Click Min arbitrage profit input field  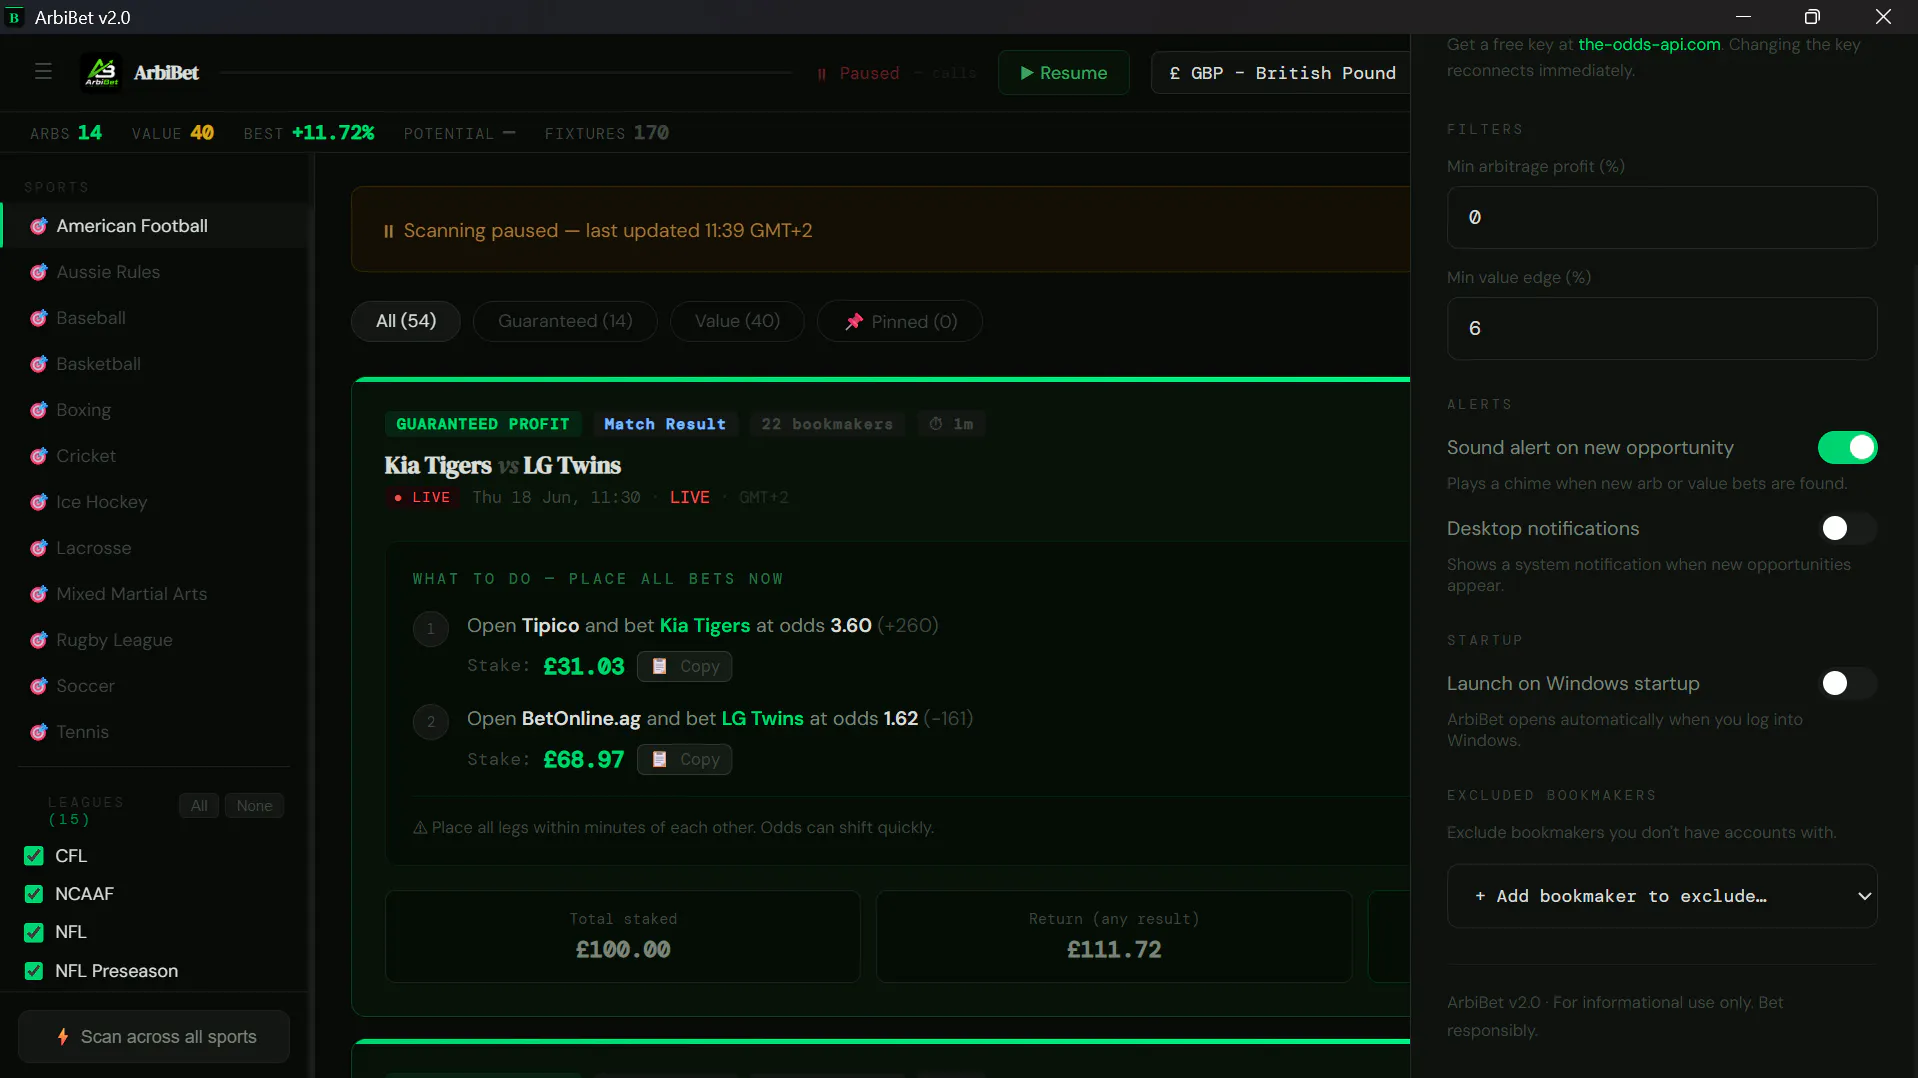tap(1662, 217)
